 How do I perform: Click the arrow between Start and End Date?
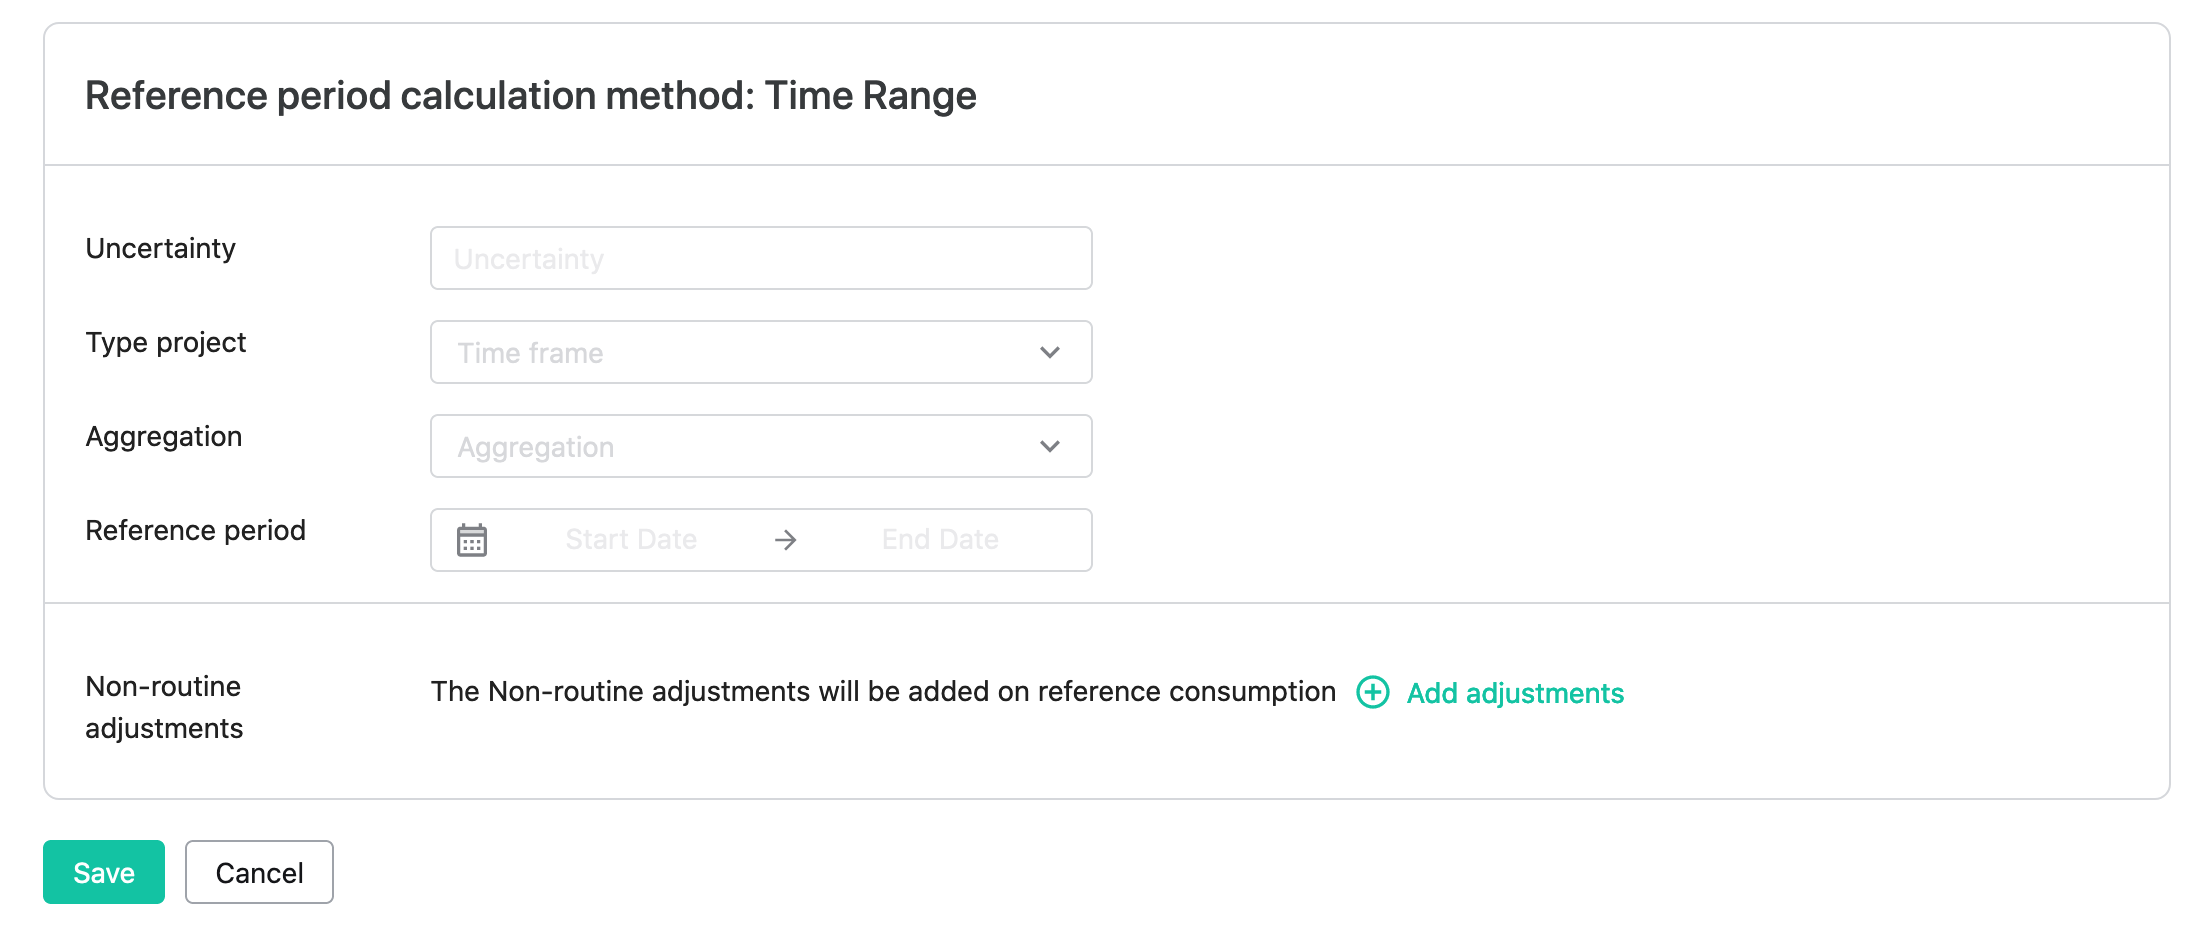786,540
